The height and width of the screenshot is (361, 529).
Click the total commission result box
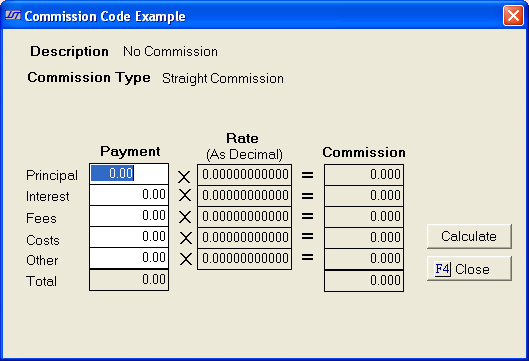tap(364, 281)
